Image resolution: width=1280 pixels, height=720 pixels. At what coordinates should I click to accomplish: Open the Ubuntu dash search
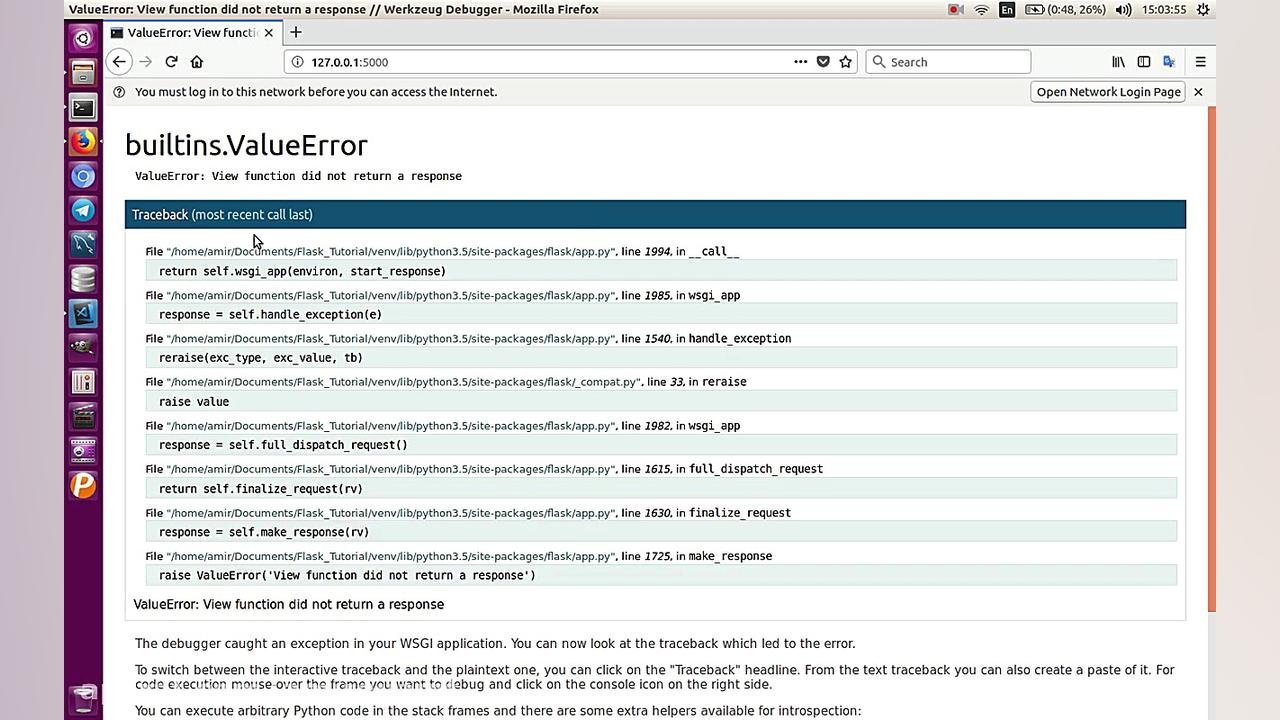tap(83, 38)
